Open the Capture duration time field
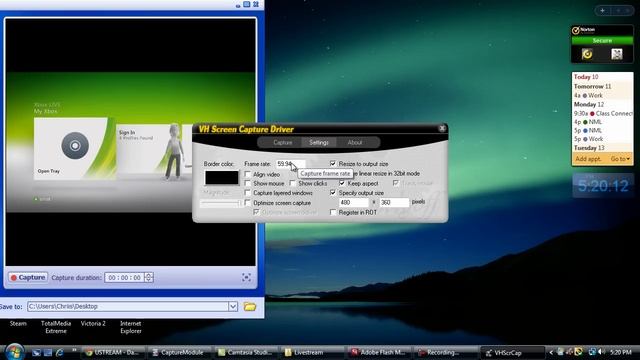Image resolution: width=640 pixels, height=360 pixels. (x=124, y=278)
